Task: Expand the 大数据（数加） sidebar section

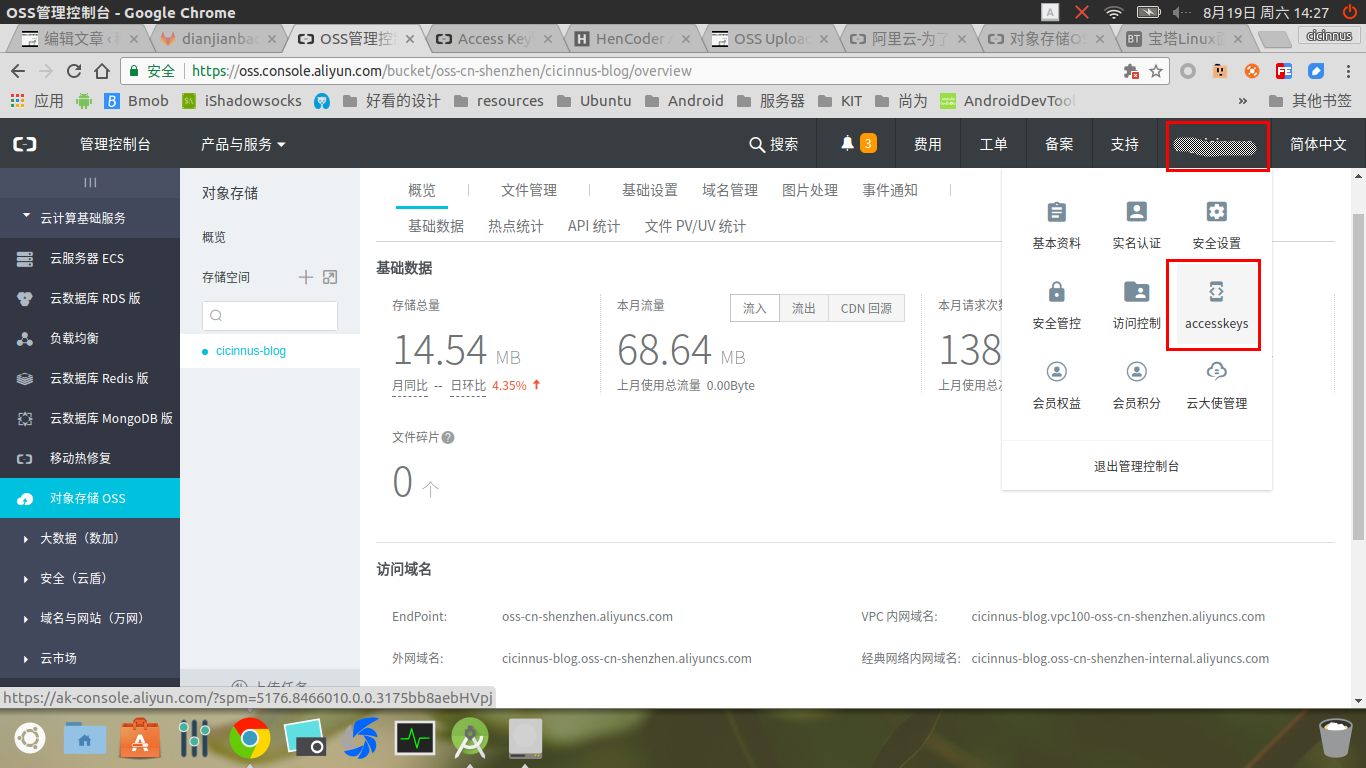Action: click(x=79, y=538)
